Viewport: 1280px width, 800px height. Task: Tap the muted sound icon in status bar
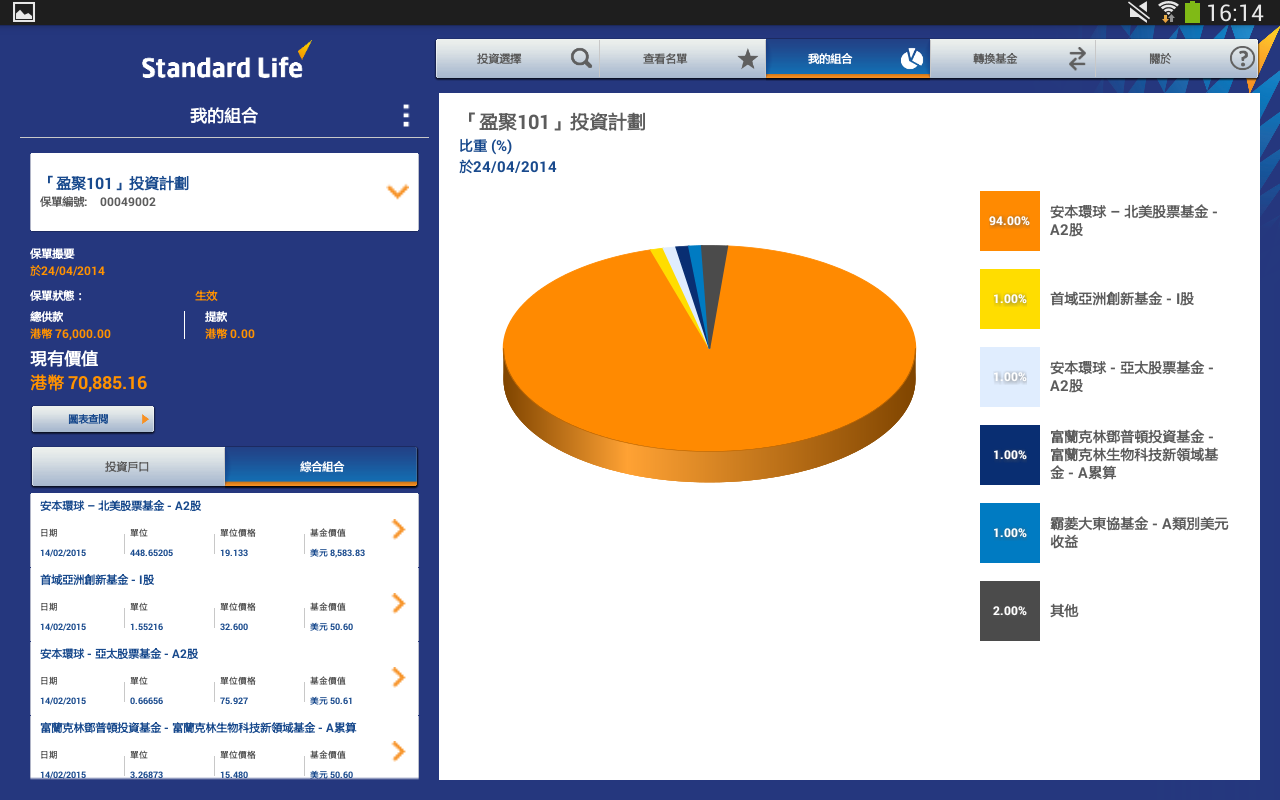(x=1139, y=12)
